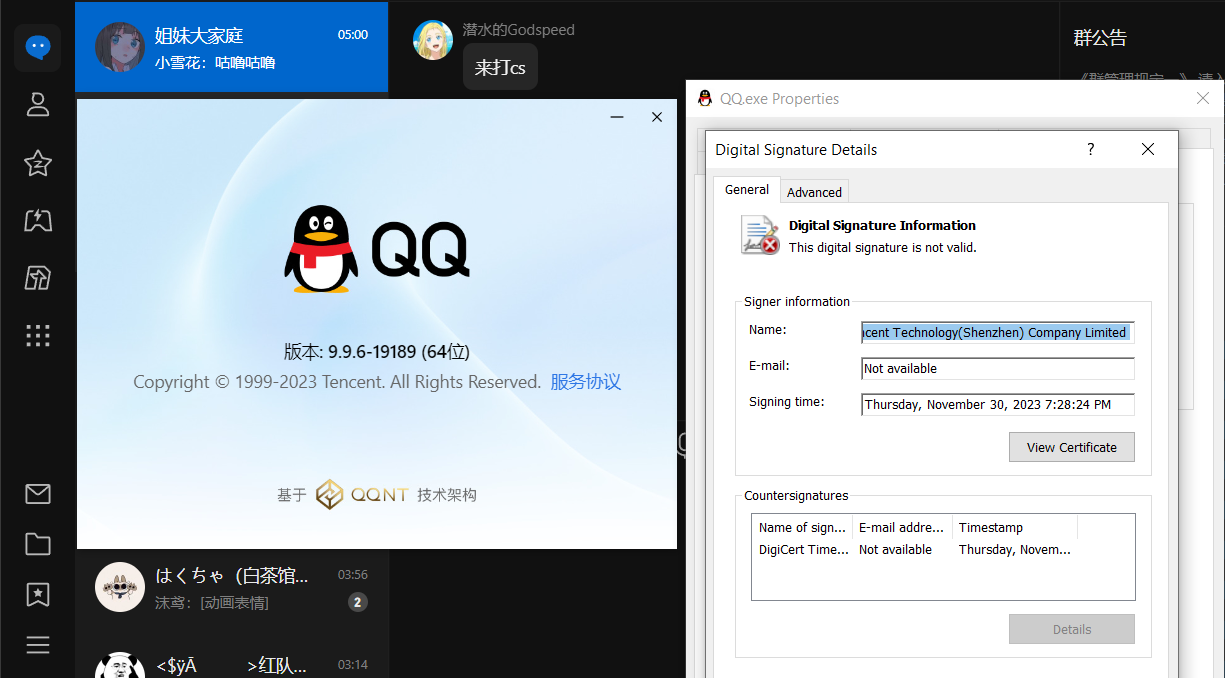Click the E-mail address column header
The image size is (1225, 678).
pos(902,527)
